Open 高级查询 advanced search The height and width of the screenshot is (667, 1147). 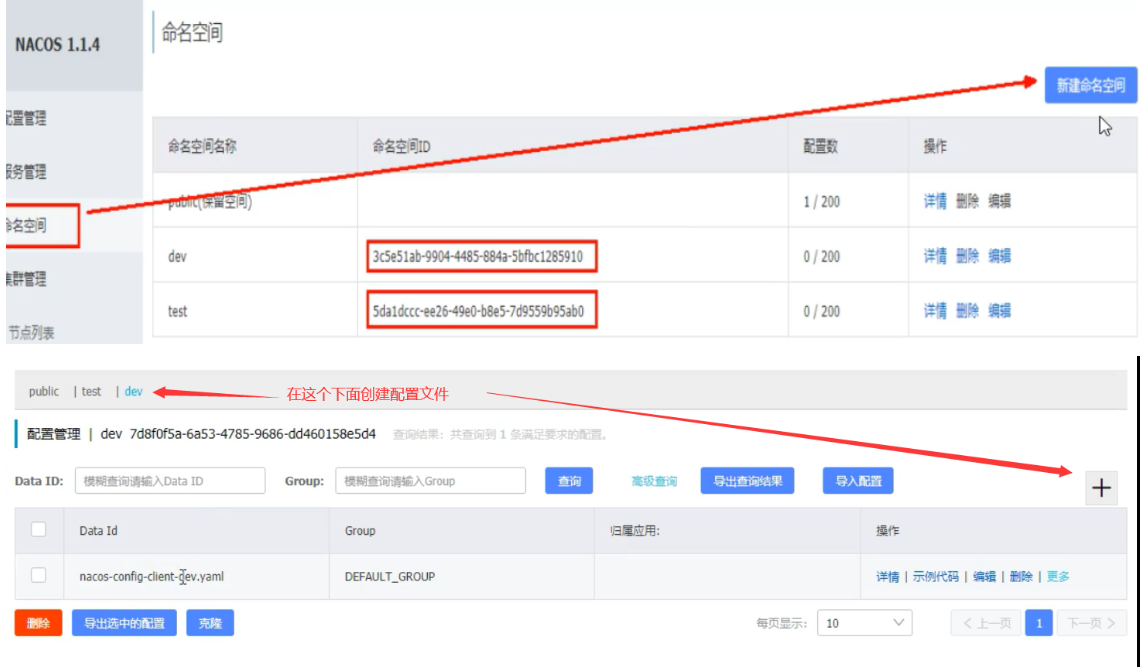pyautogui.click(x=654, y=481)
